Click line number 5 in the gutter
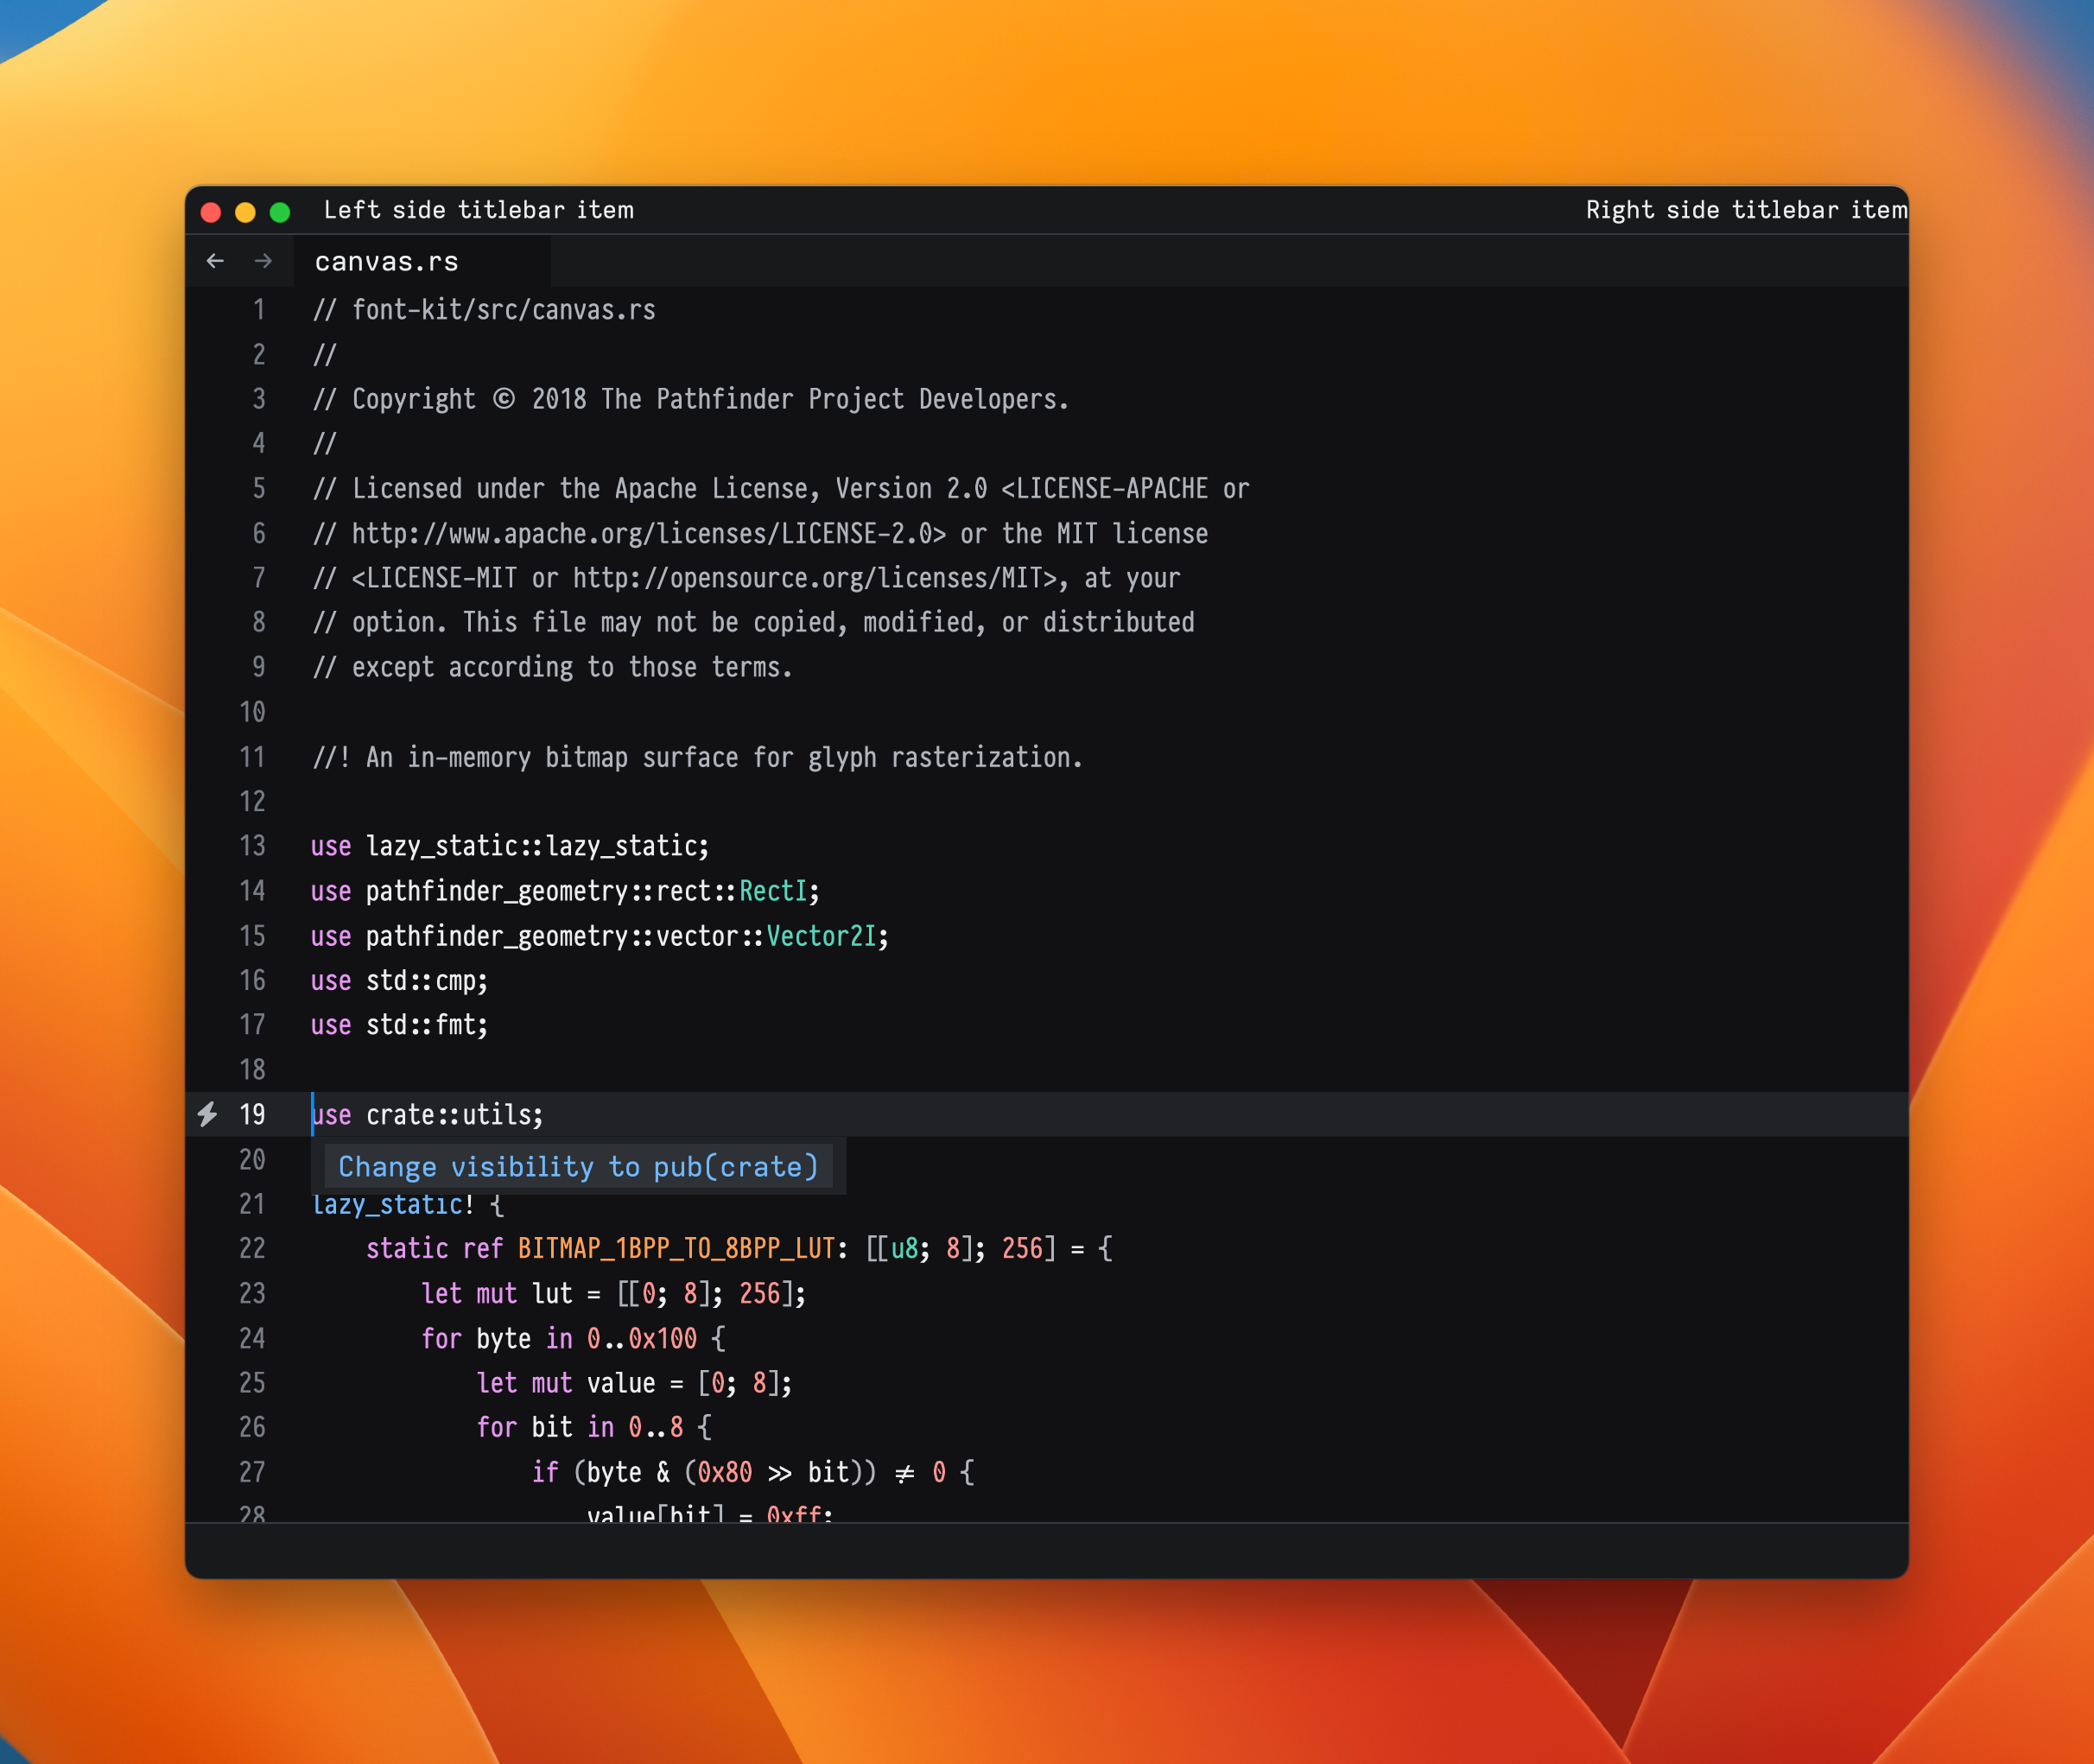2094x1764 pixels. pyautogui.click(x=259, y=488)
